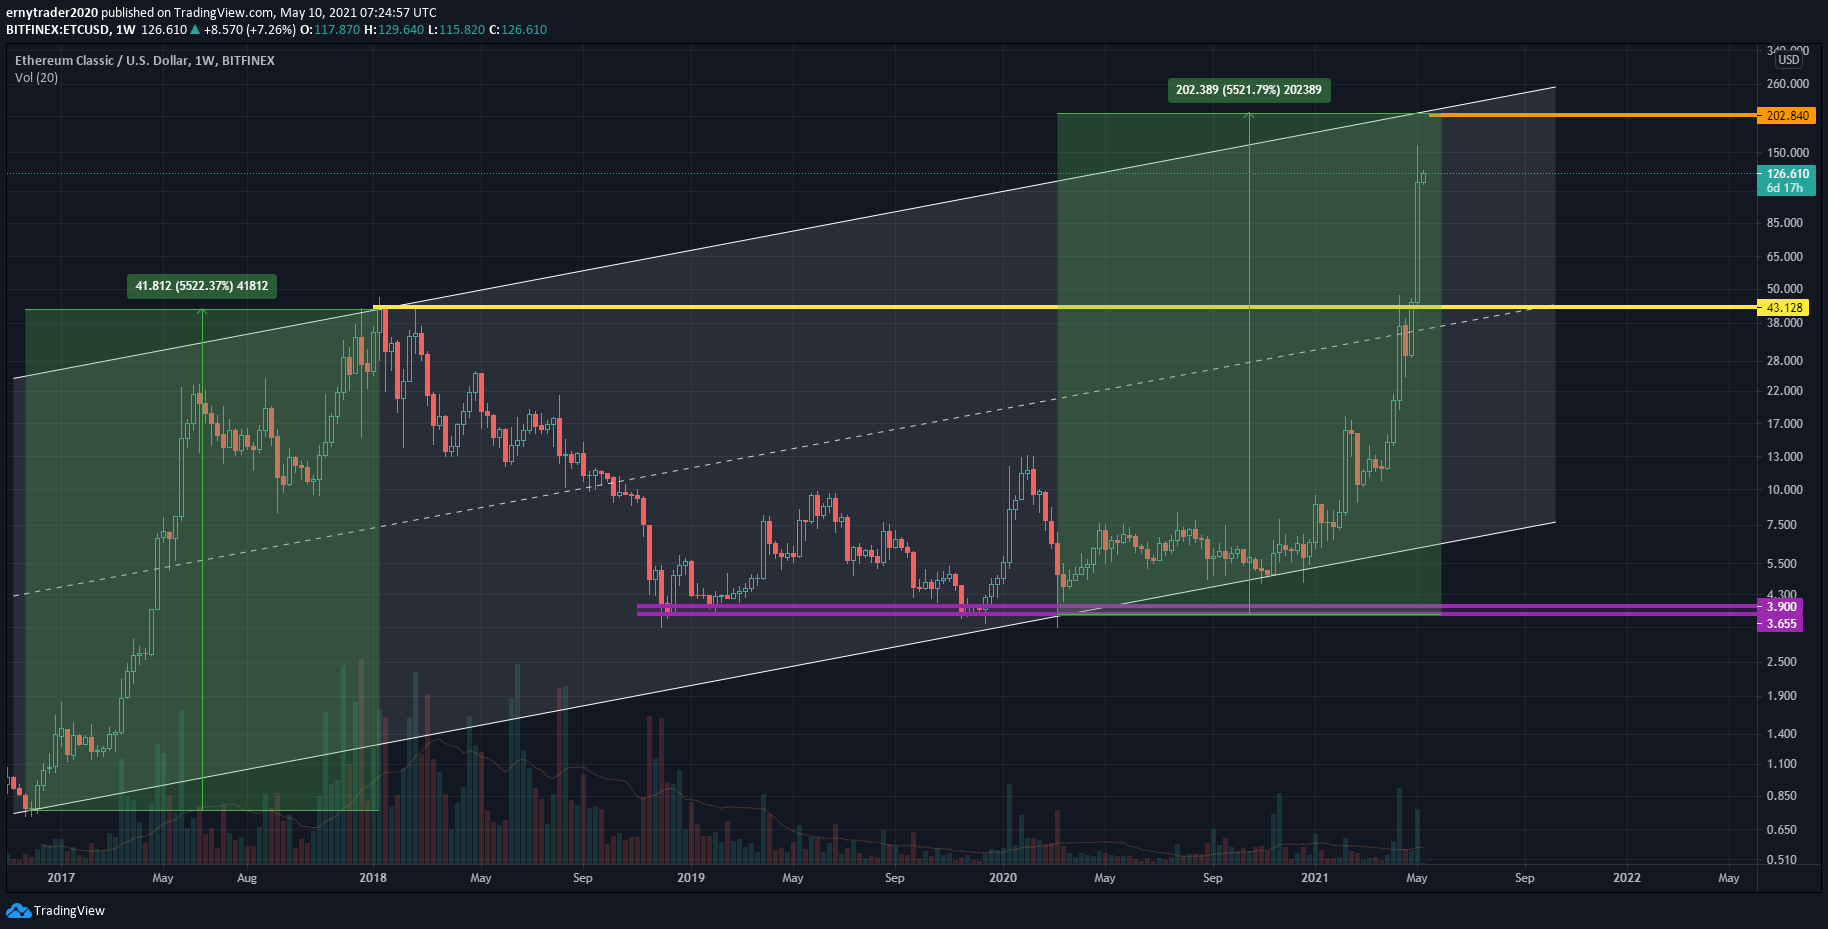
Task: Select the purple 3.900 price label
Action: pyautogui.click(x=1780, y=607)
